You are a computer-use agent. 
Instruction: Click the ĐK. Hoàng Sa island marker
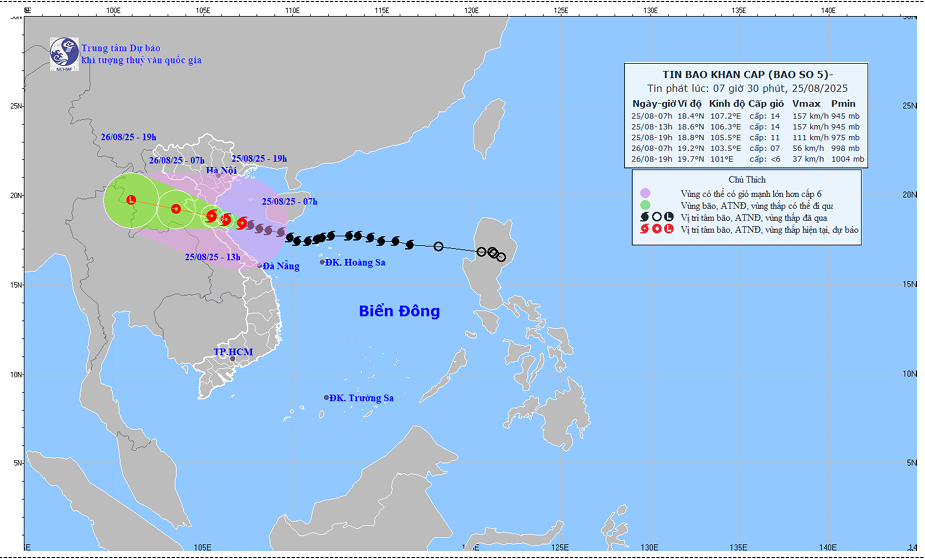click(323, 262)
